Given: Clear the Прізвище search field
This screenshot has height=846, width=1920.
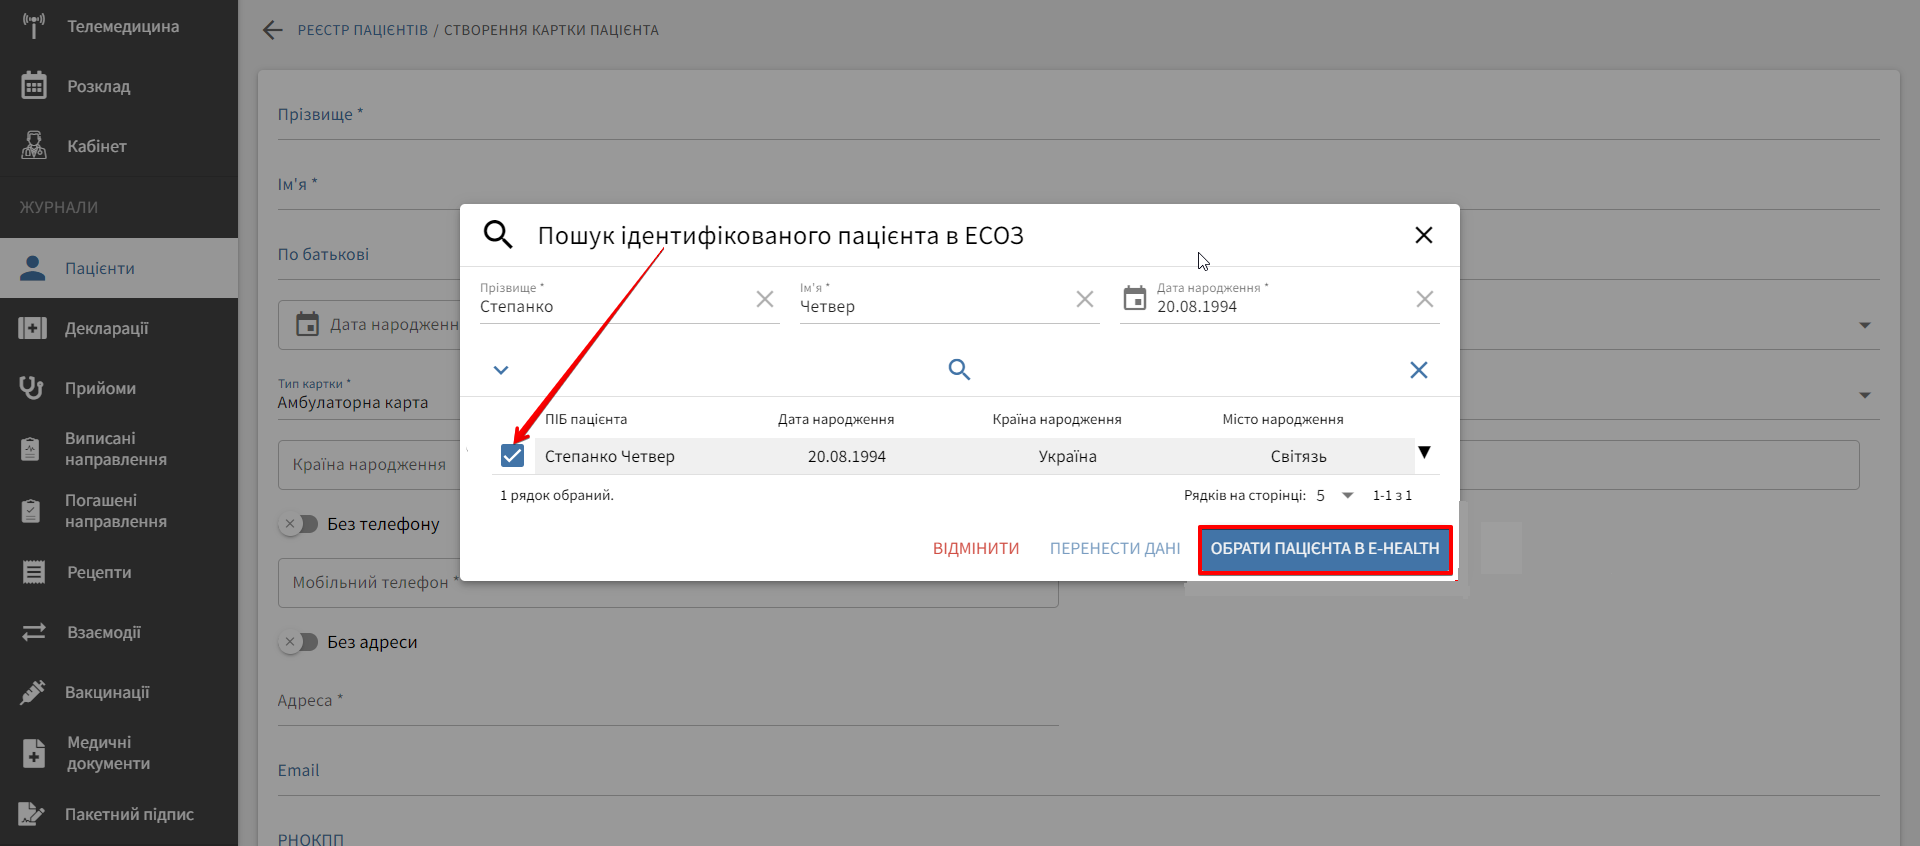Looking at the screenshot, I should pyautogui.click(x=765, y=299).
